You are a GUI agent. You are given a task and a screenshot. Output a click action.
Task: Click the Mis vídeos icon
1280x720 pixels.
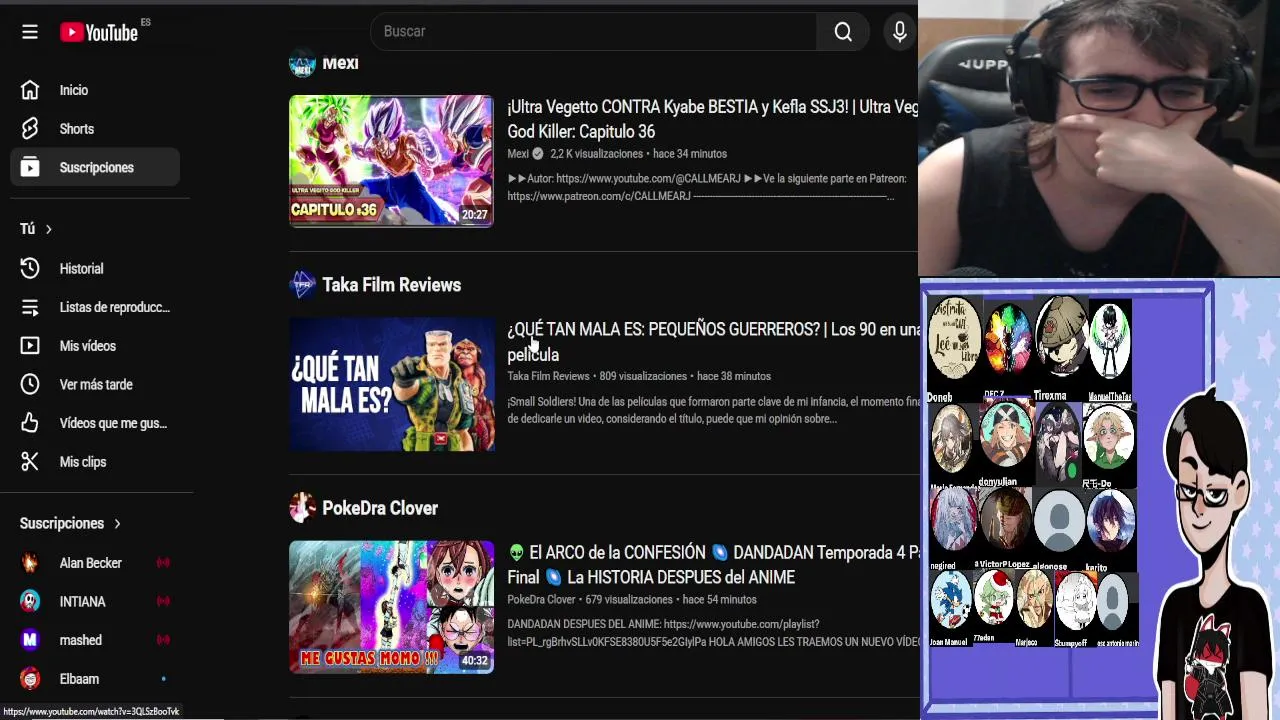click(30, 346)
